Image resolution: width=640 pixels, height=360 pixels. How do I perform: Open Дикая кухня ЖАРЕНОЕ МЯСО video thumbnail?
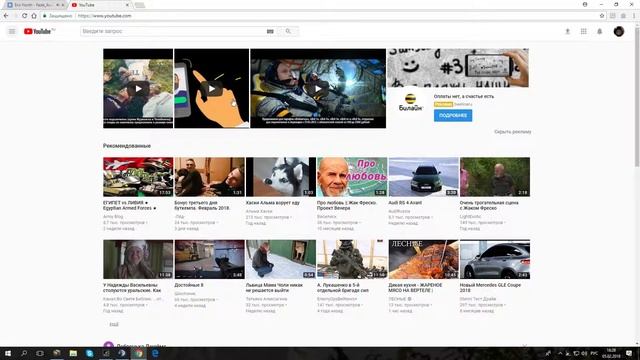(x=424, y=259)
